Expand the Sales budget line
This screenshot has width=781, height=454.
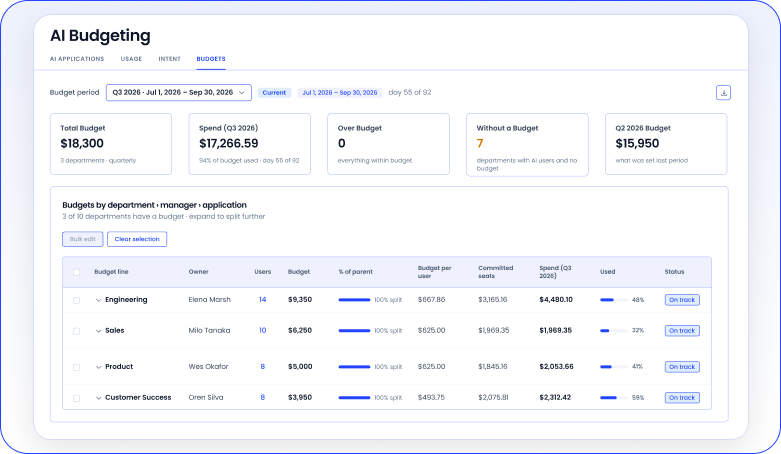tap(98, 331)
